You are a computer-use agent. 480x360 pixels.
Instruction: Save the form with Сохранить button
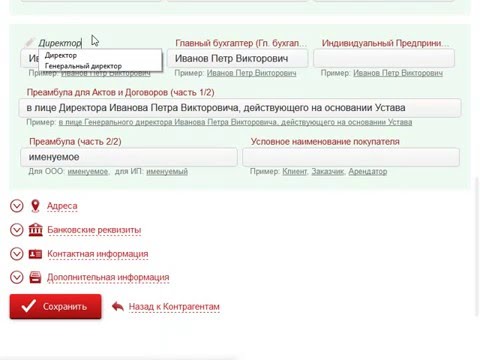click(x=55, y=306)
